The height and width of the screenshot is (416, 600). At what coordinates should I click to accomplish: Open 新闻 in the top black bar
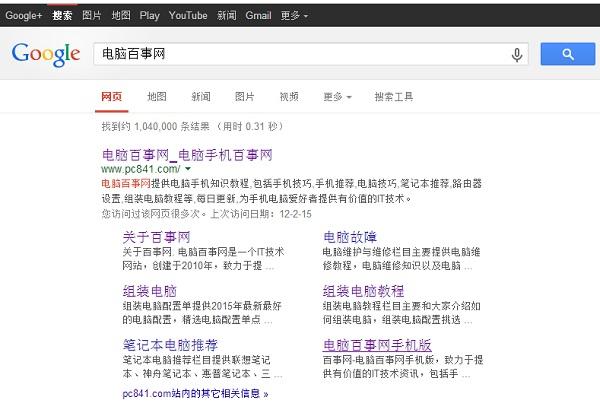(x=227, y=16)
